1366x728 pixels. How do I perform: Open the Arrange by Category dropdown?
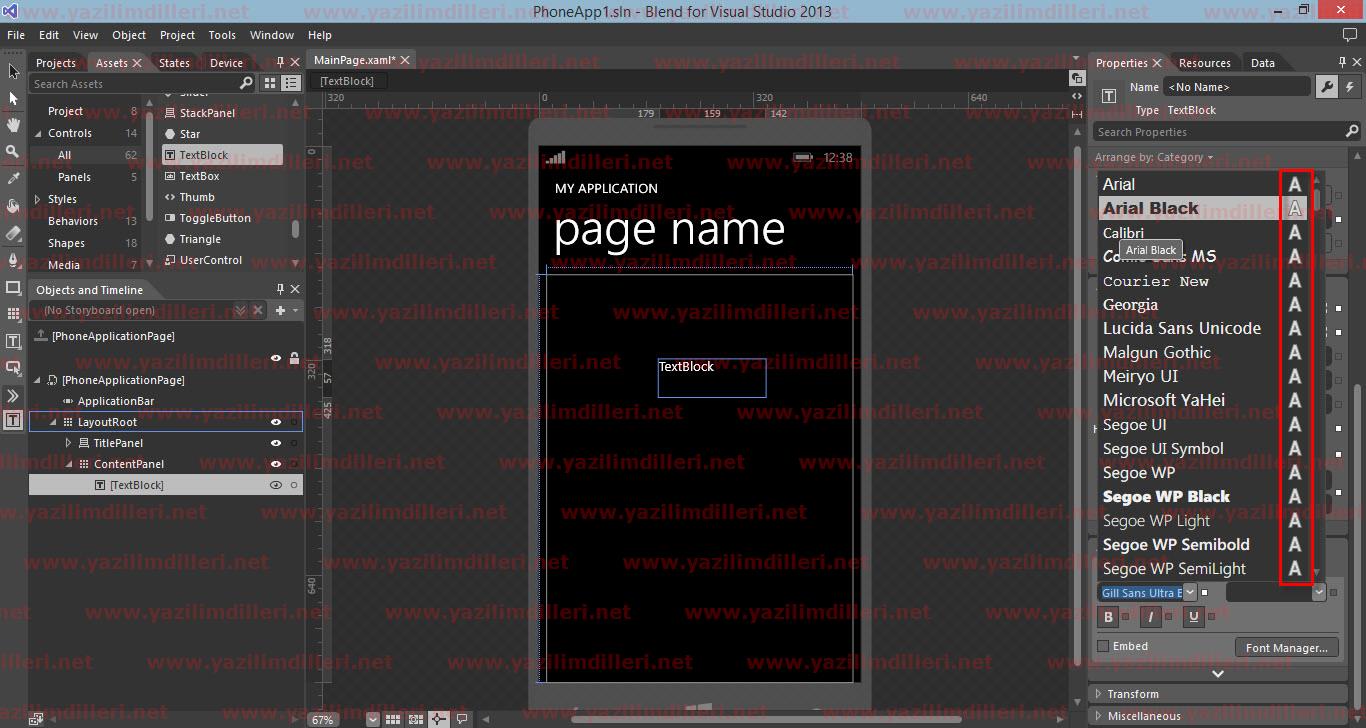pos(1154,157)
